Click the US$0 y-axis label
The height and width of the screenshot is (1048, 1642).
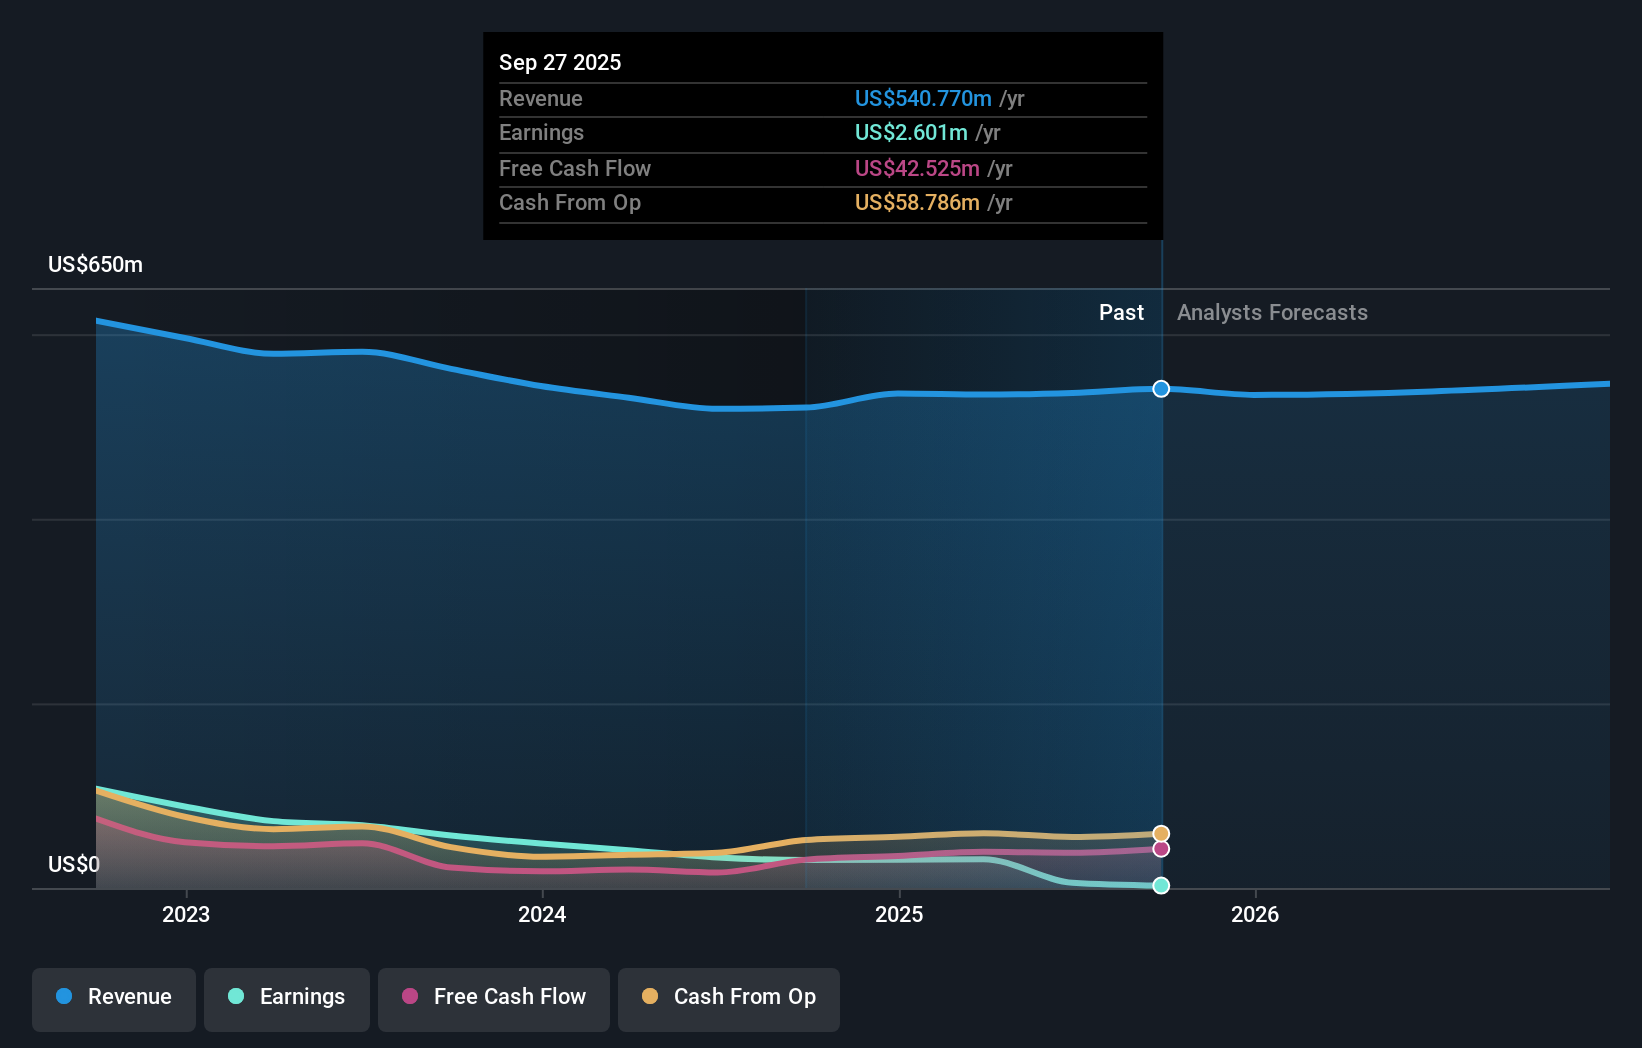[x=74, y=864]
